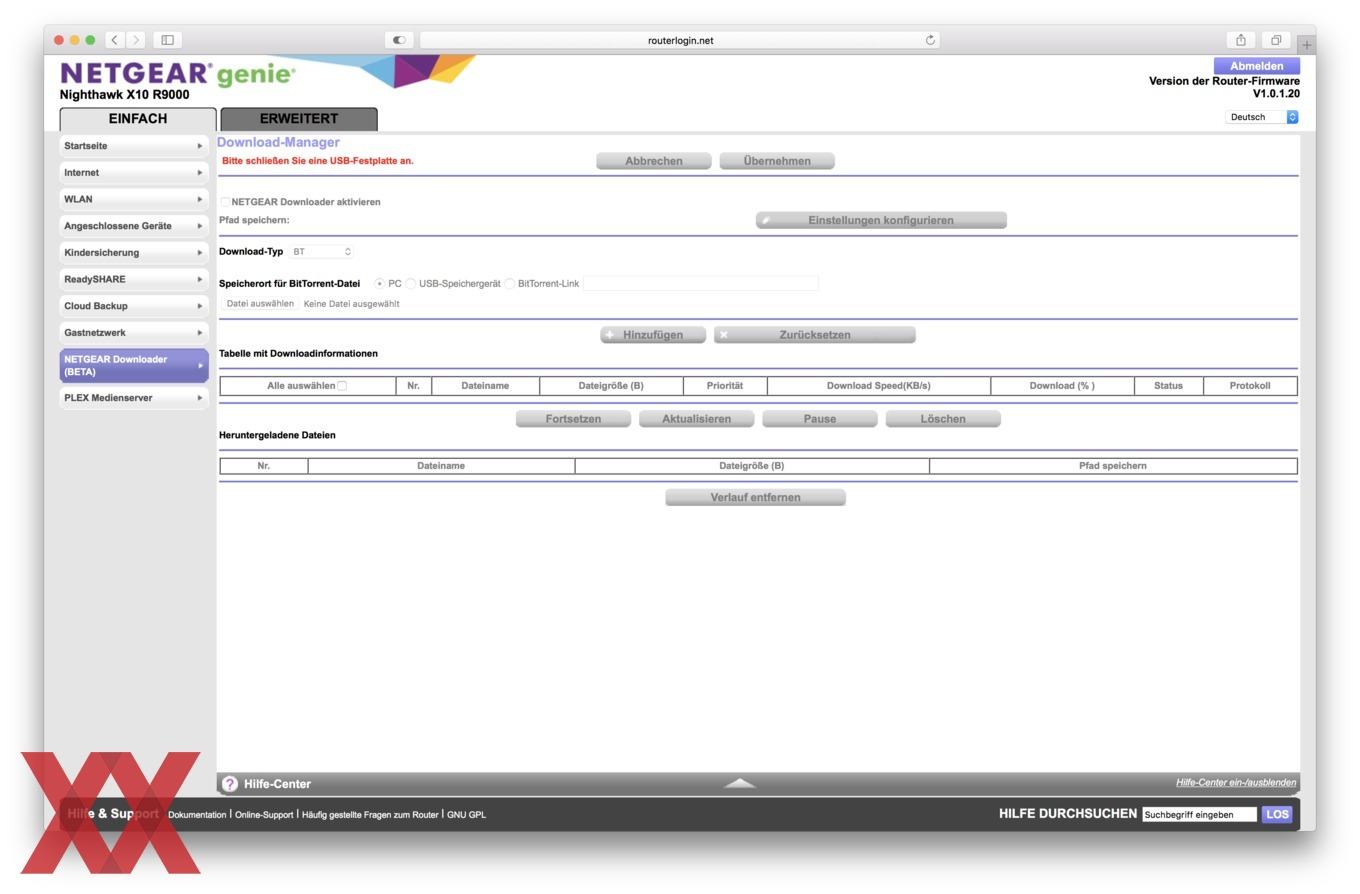Open the Safari share menu
Image resolution: width=1360 pixels, height=894 pixels.
coord(1240,40)
